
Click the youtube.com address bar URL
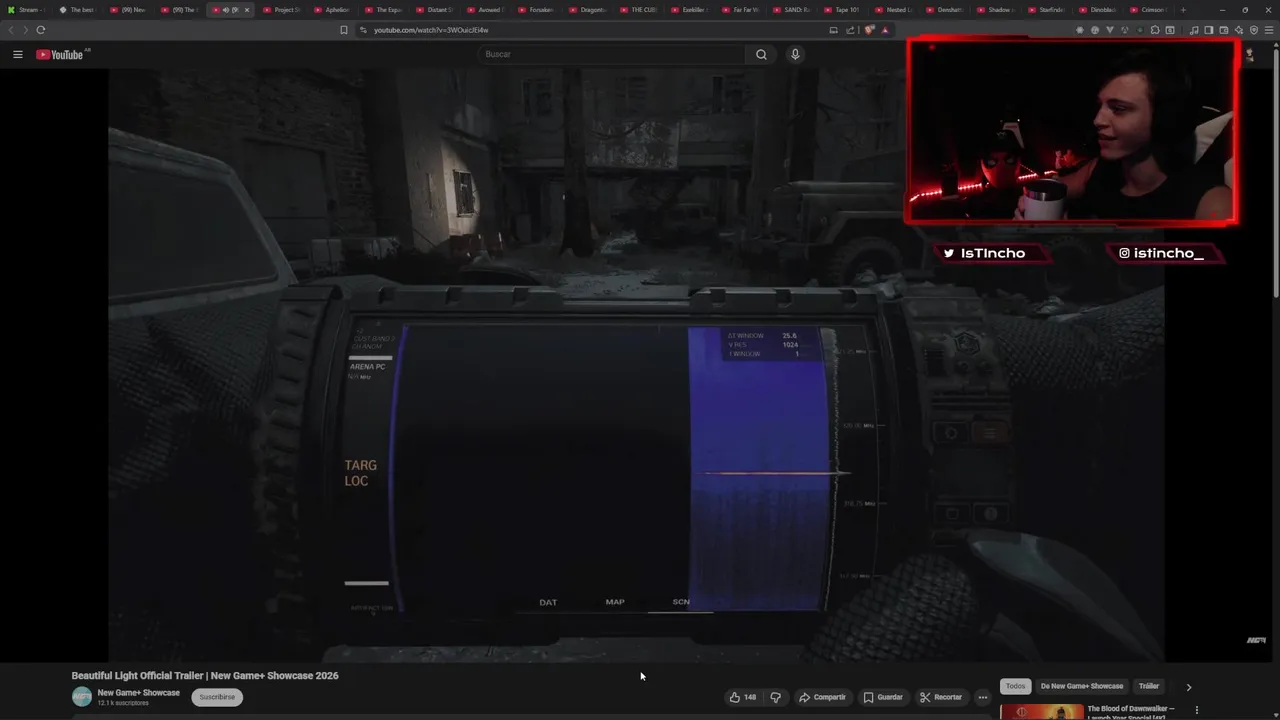pos(431,30)
